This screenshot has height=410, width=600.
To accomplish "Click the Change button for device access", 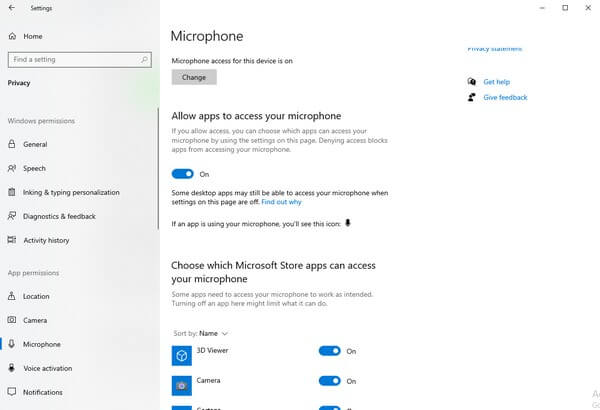I will tap(194, 77).
